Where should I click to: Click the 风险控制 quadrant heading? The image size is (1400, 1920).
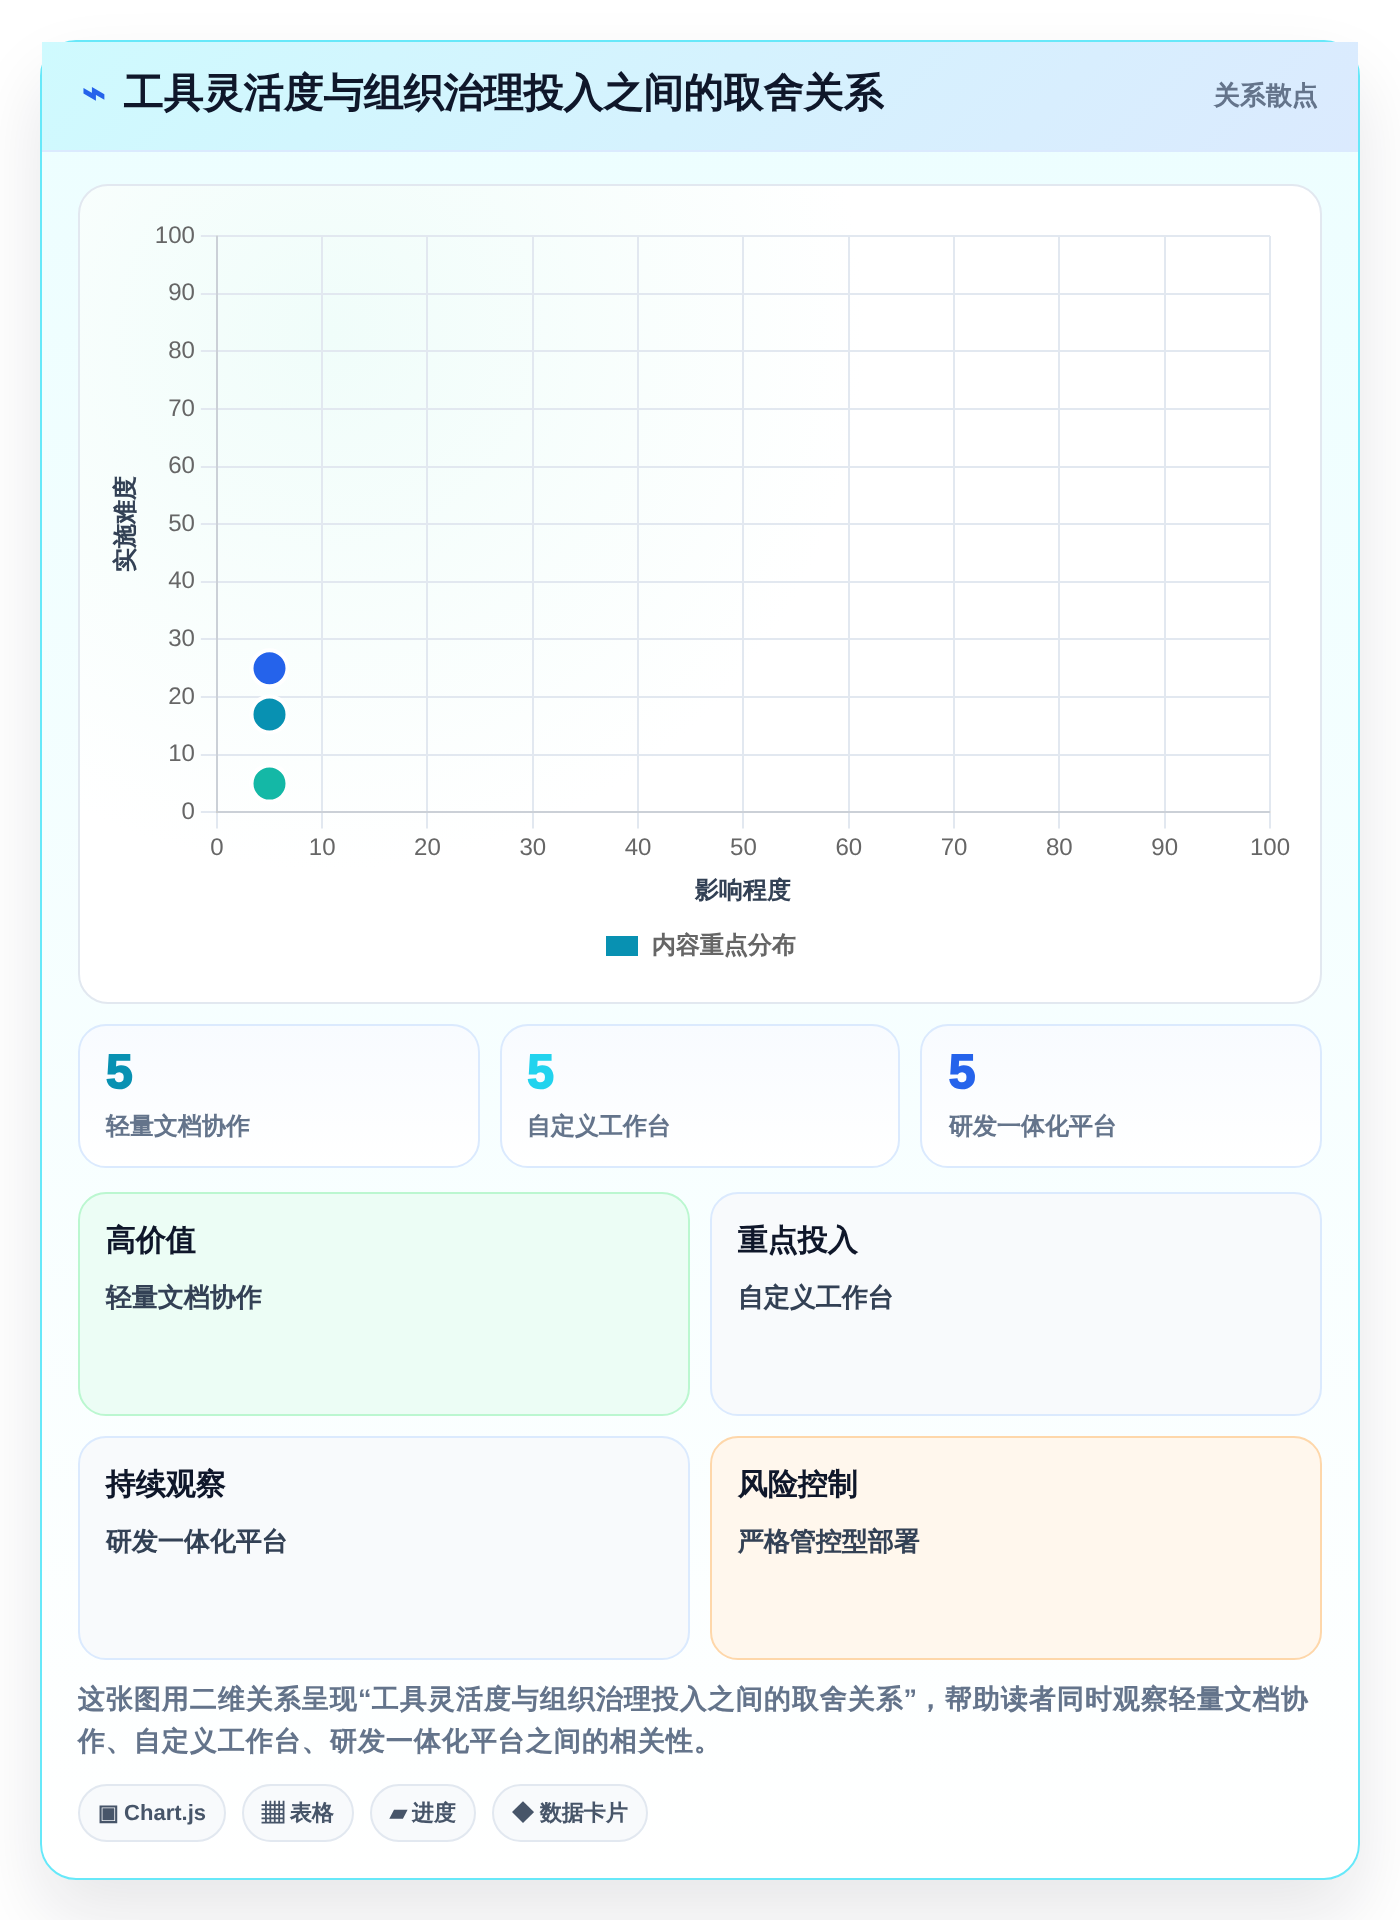click(x=798, y=1484)
